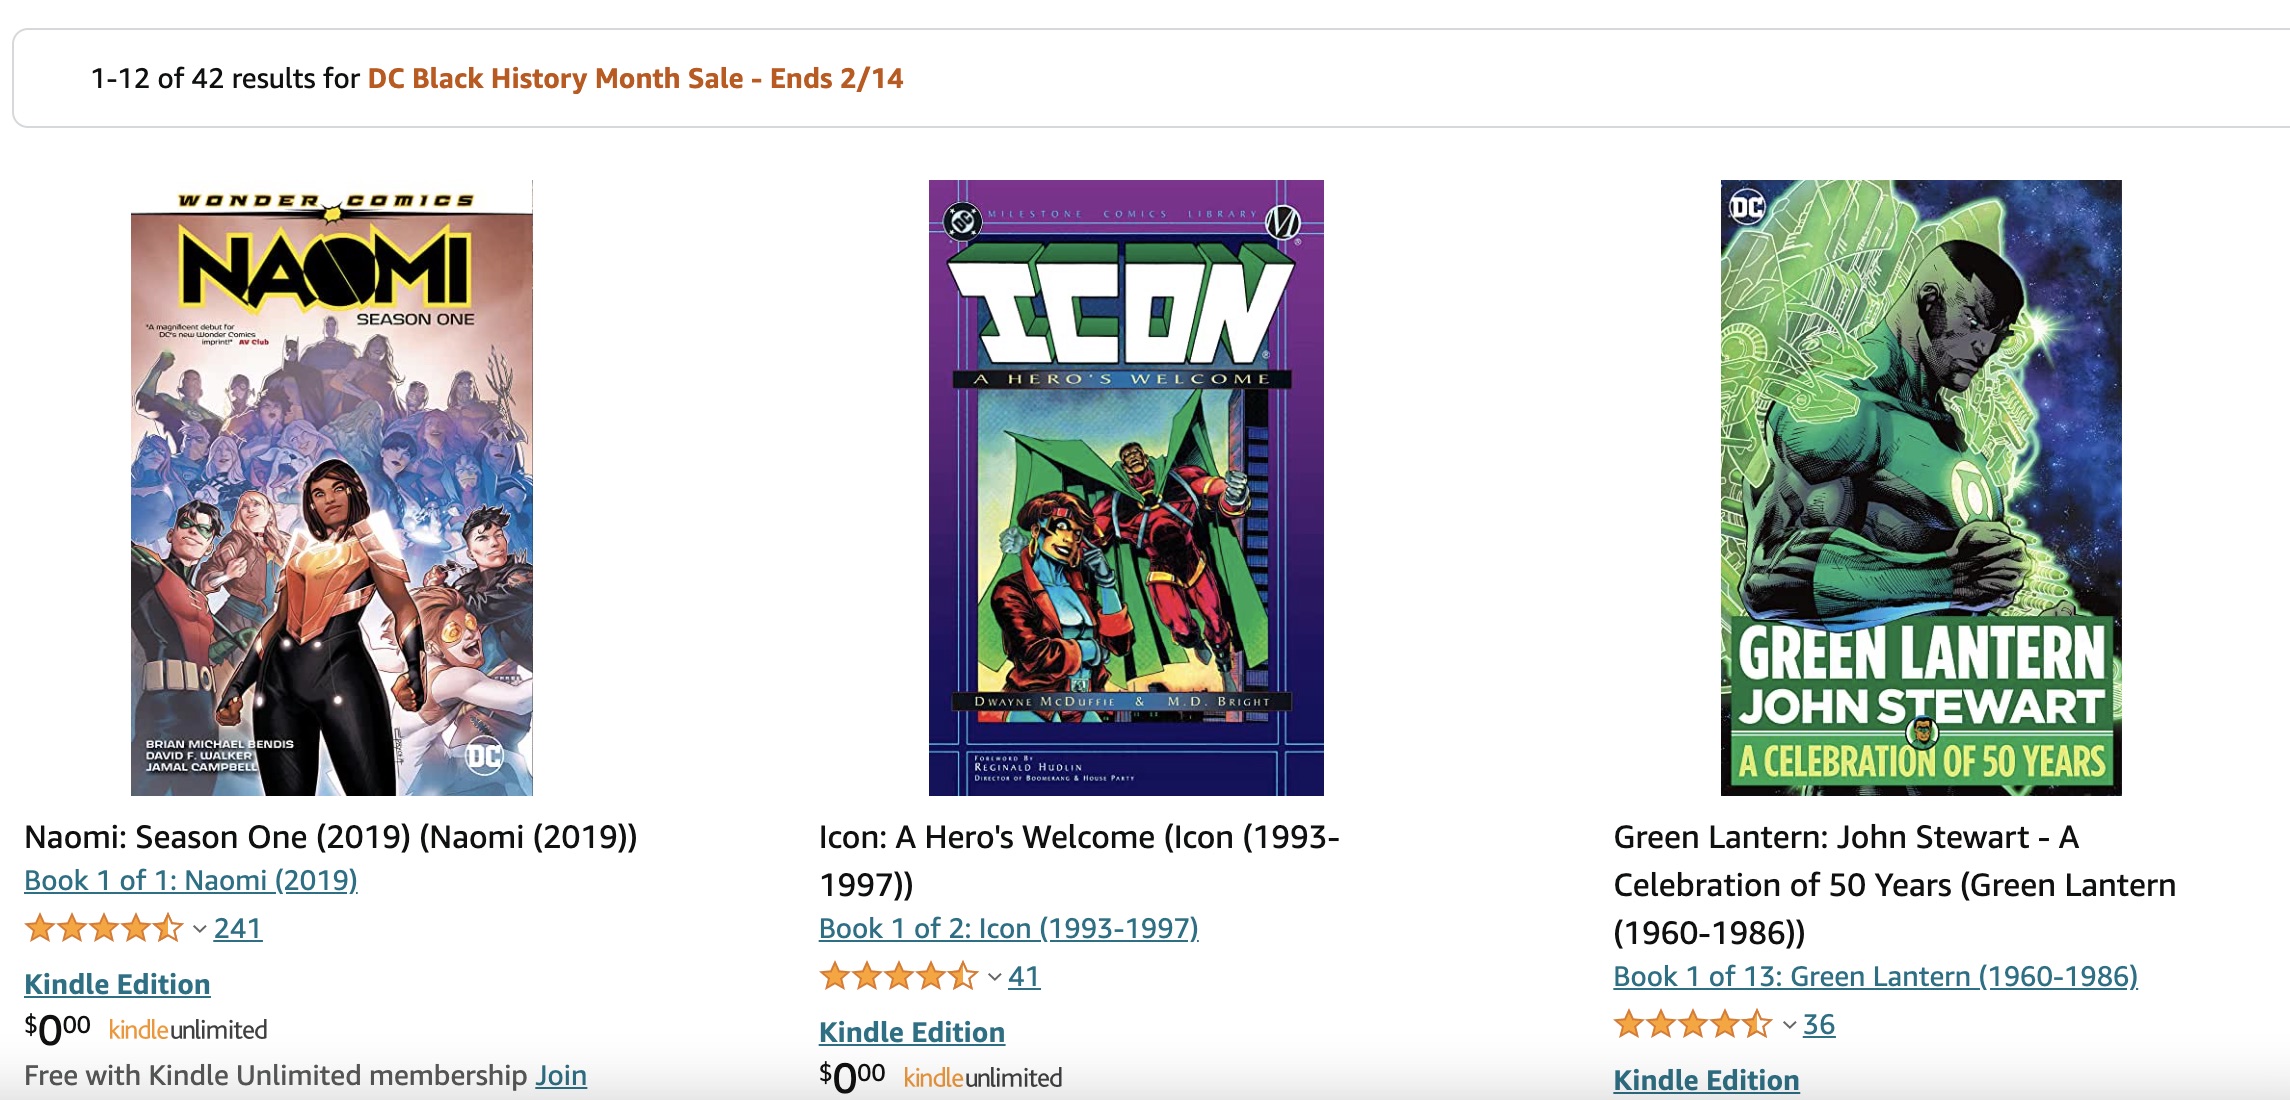This screenshot has height=1100, width=2290.
Task: Click the Green Lantern star rating
Action: point(1693,1025)
